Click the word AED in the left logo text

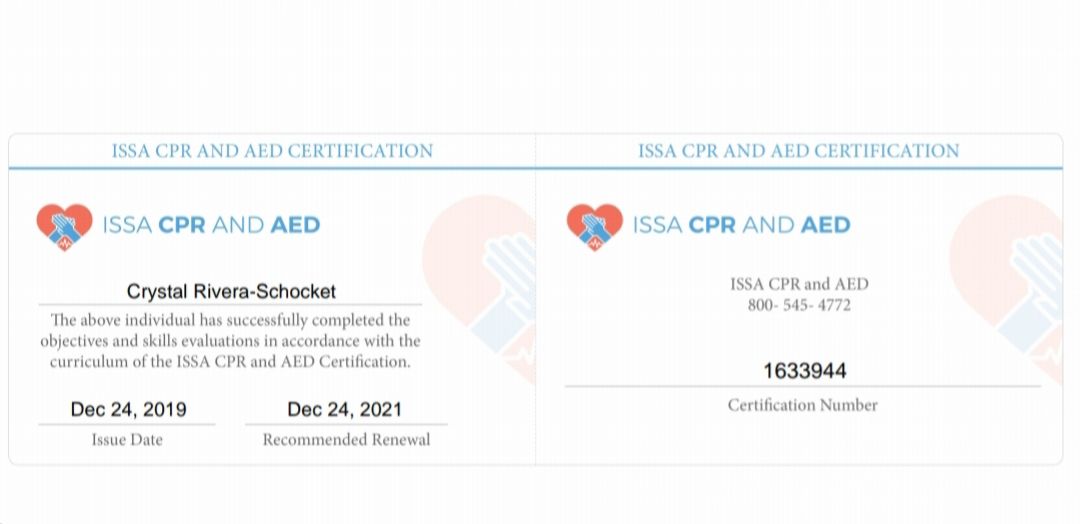295,225
